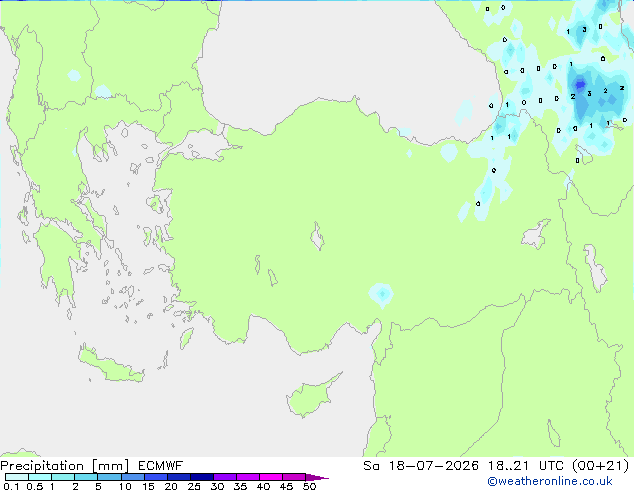The height and width of the screenshot is (490, 634).
Task: Pick the 15–20 mm legend swatch
Action: pos(155,477)
